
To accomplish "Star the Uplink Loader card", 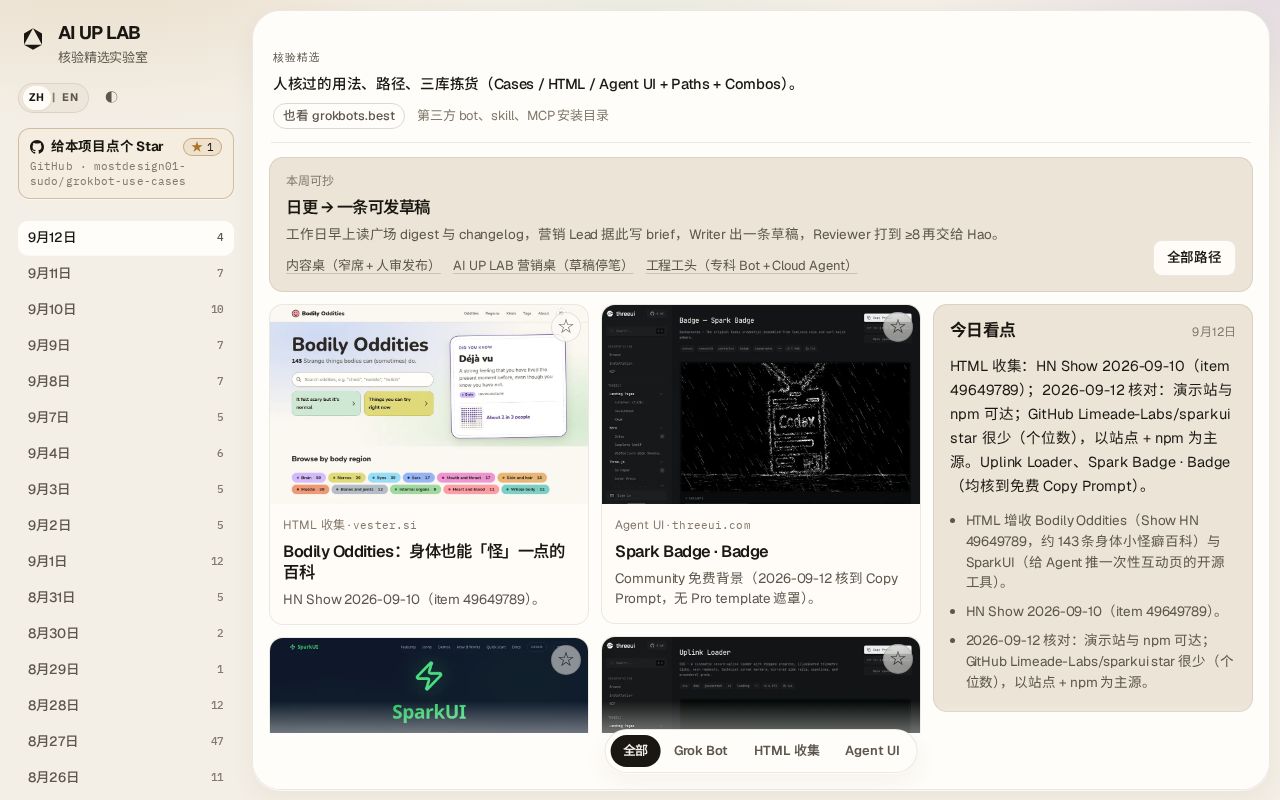I will 898,659.
